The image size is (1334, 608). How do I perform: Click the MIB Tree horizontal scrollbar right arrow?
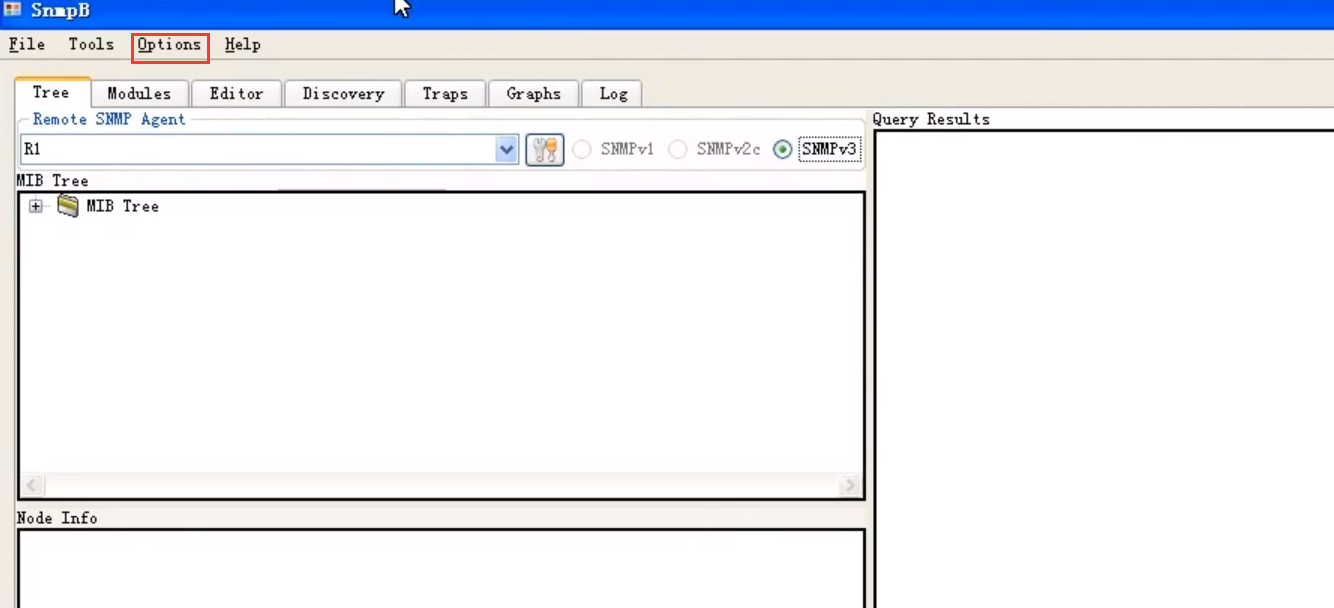point(852,485)
